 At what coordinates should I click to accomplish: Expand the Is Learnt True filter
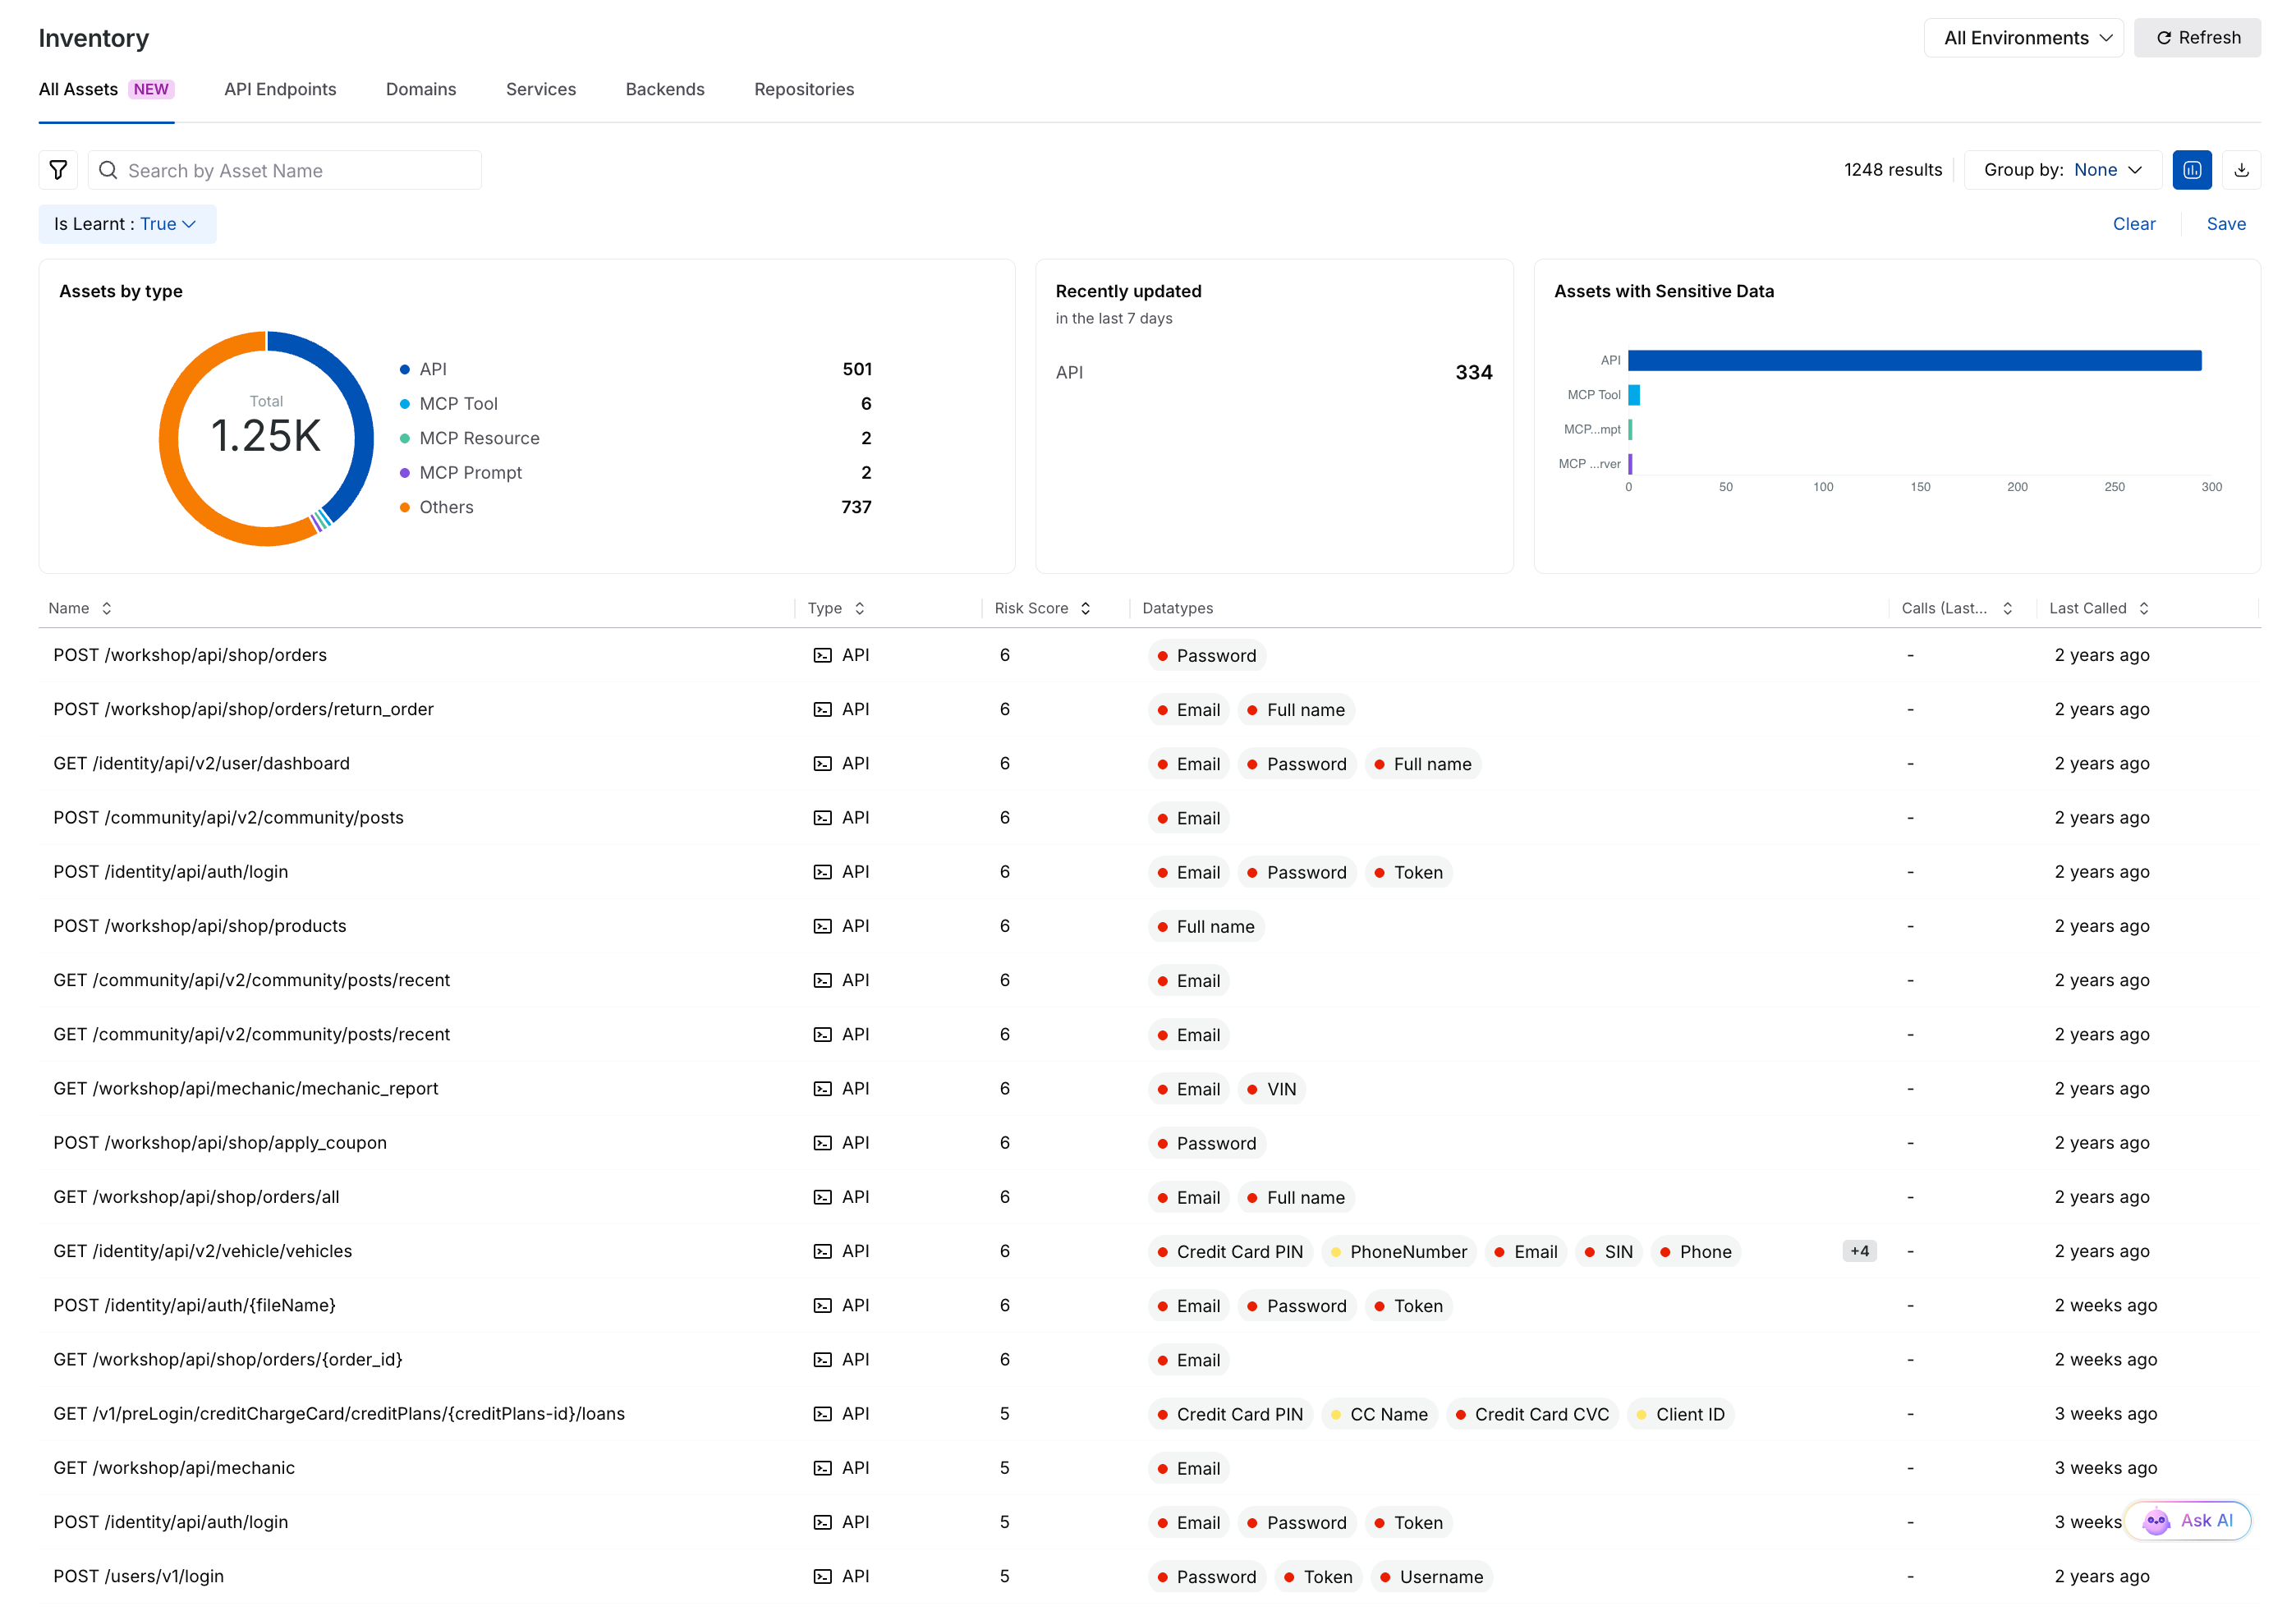(x=126, y=224)
